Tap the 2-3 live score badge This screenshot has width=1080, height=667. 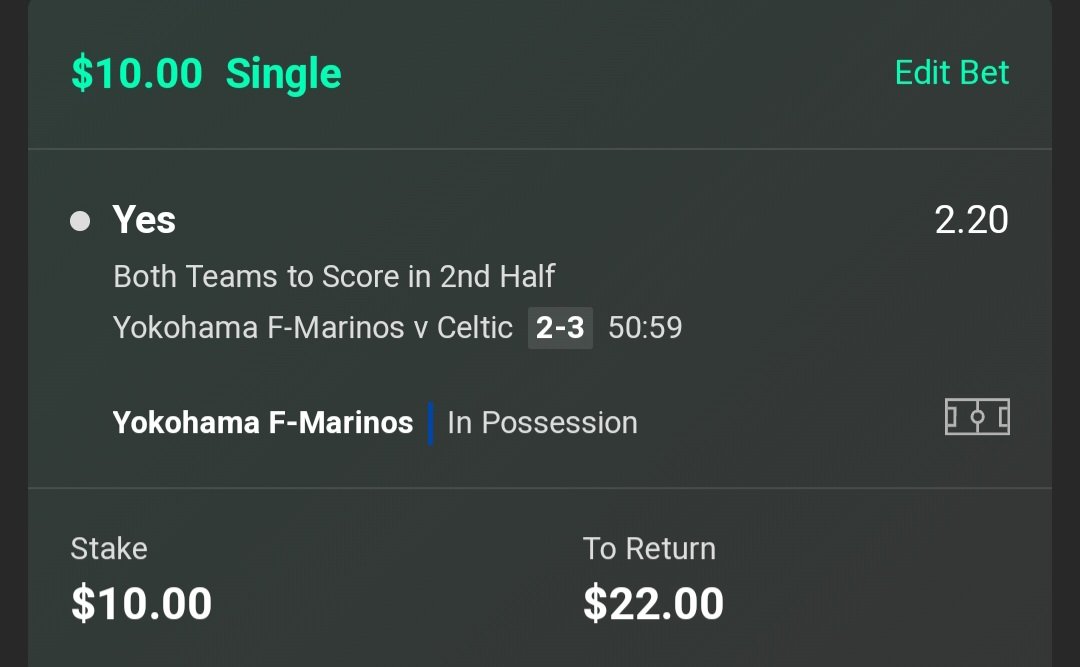560,328
